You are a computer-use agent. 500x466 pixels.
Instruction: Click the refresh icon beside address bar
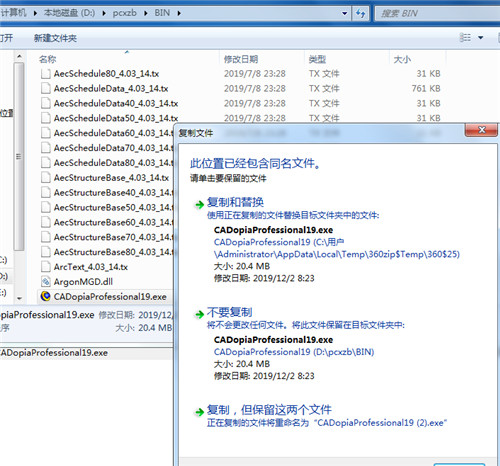pyautogui.click(x=360, y=13)
